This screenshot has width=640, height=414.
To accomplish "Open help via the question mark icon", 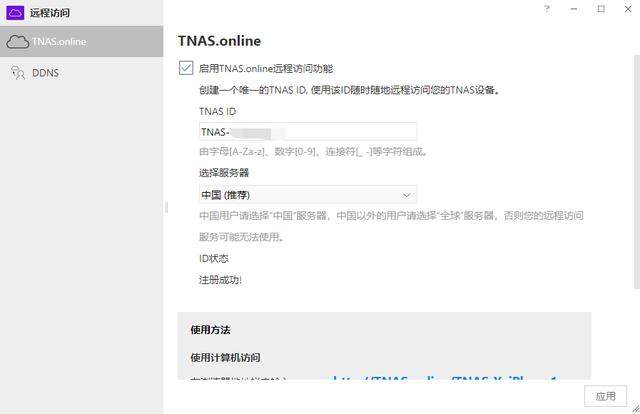I will [547, 9].
